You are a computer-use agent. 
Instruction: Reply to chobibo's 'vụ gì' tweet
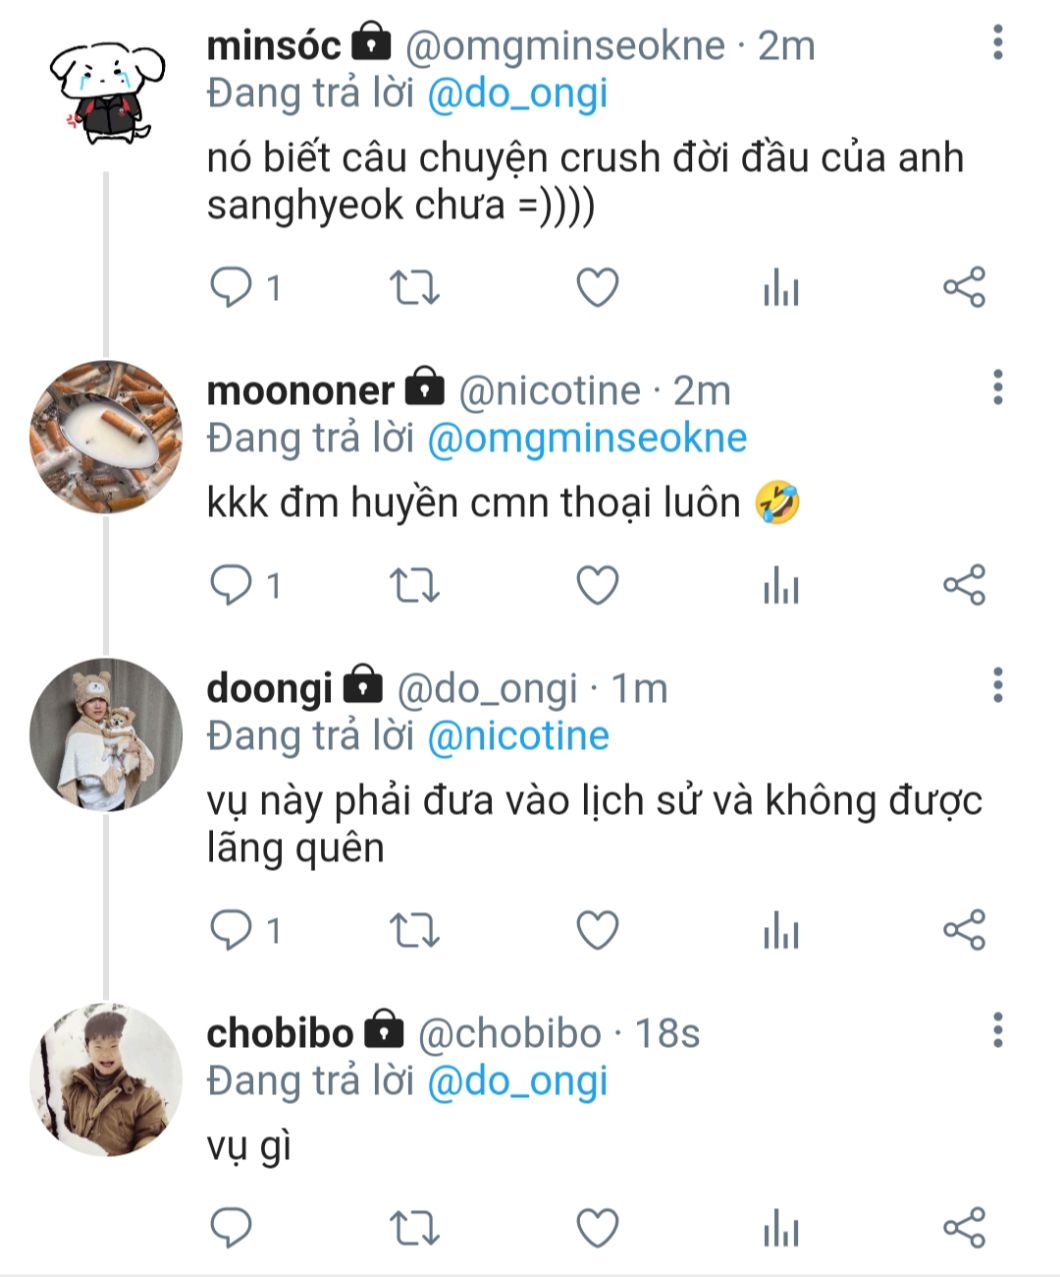pyautogui.click(x=232, y=1227)
